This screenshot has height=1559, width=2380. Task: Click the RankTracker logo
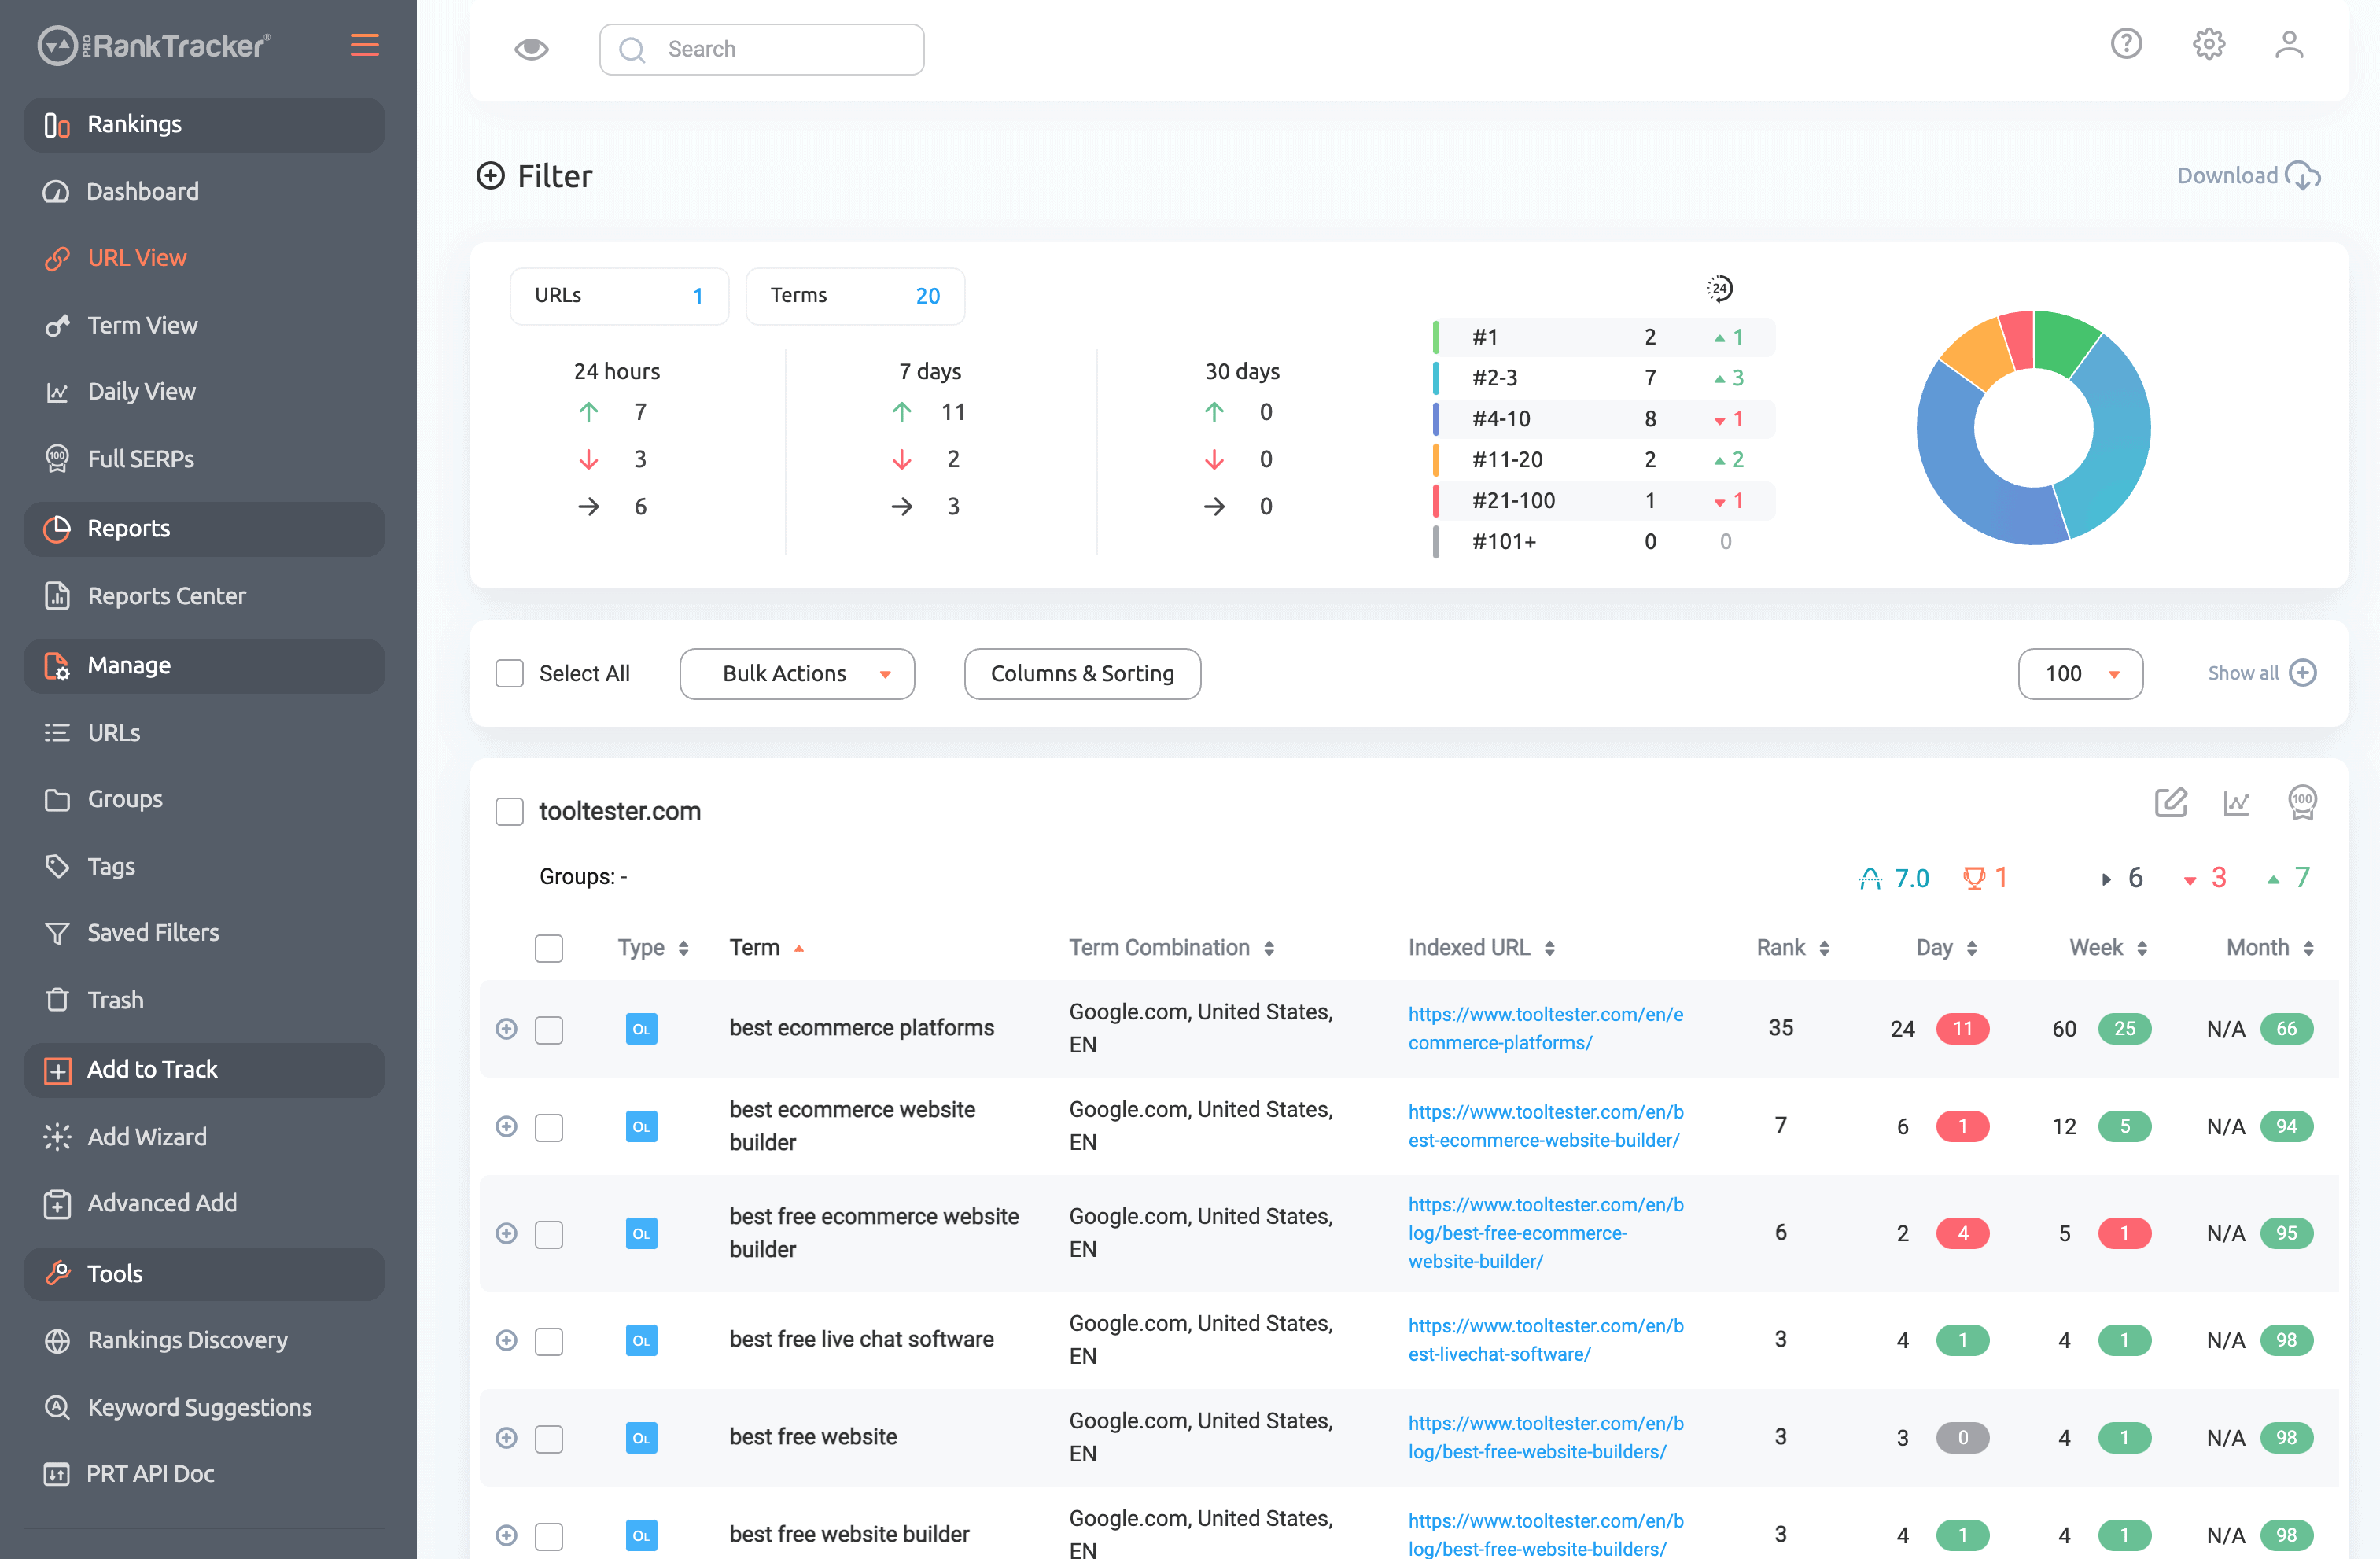click(x=154, y=46)
